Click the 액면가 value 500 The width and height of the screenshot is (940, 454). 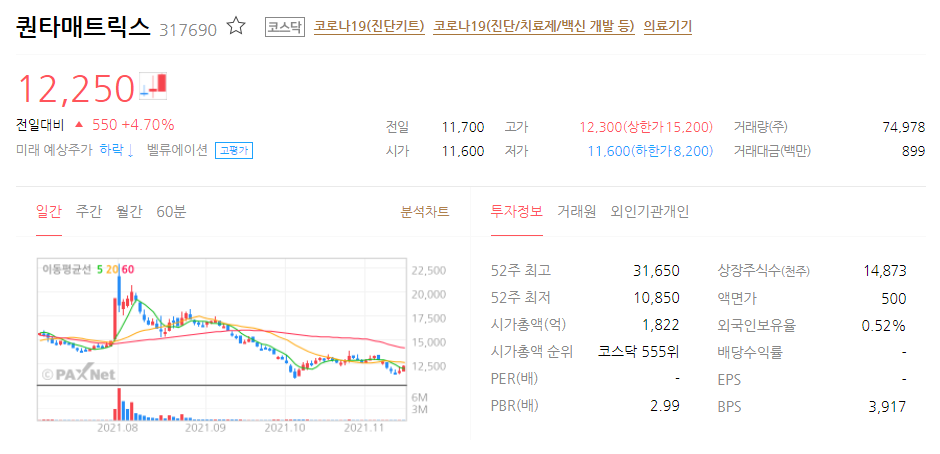coord(895,298)
